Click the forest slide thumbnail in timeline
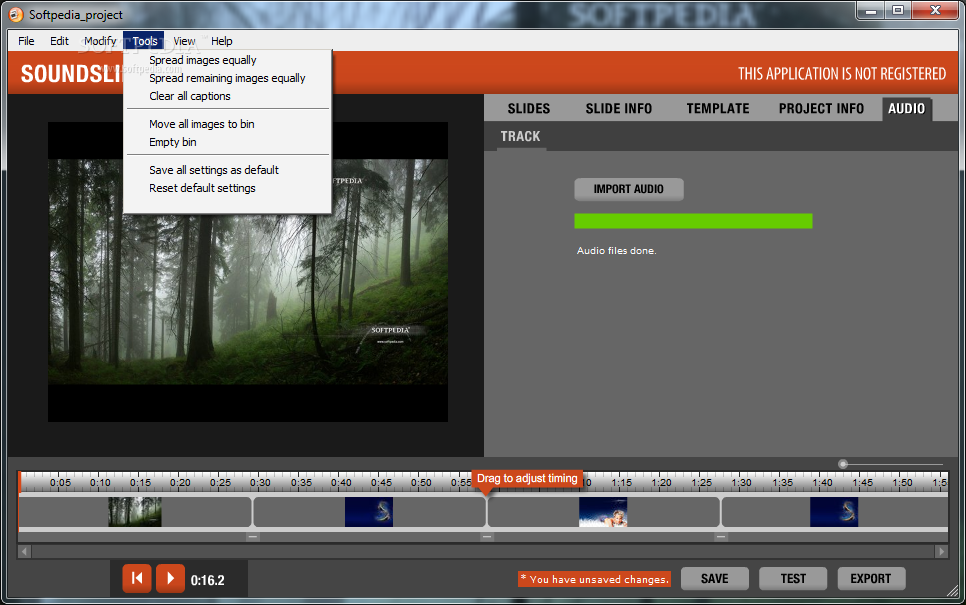 point(135,512)
